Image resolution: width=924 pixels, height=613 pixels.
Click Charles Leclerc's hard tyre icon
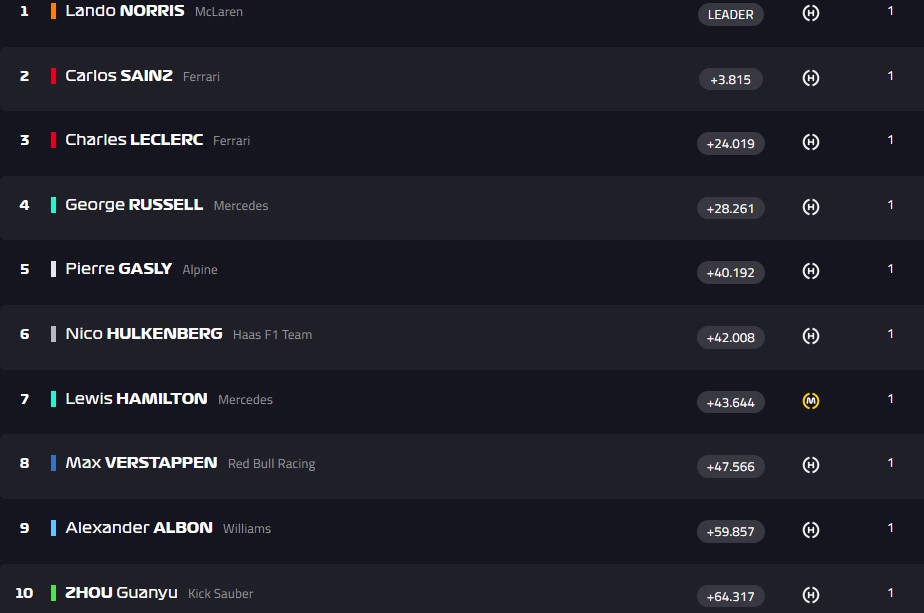[811, 142]
